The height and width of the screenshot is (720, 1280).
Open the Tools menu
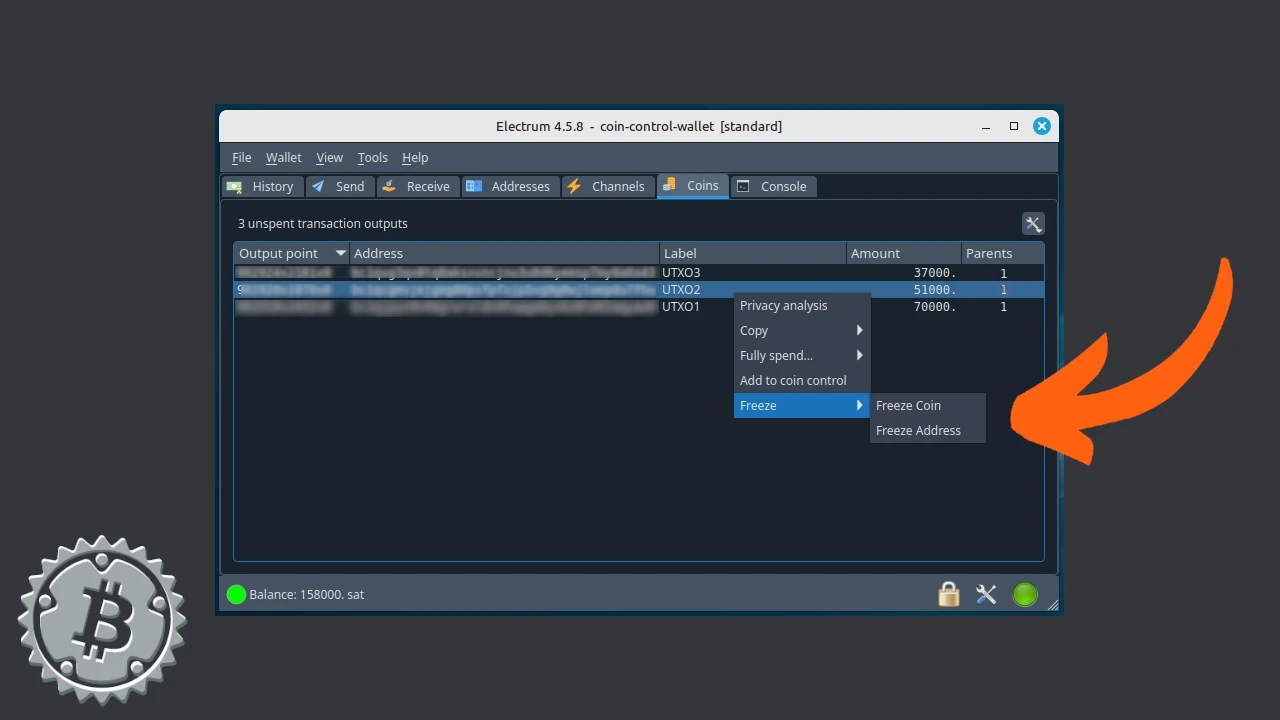click(x=372, y=157)
